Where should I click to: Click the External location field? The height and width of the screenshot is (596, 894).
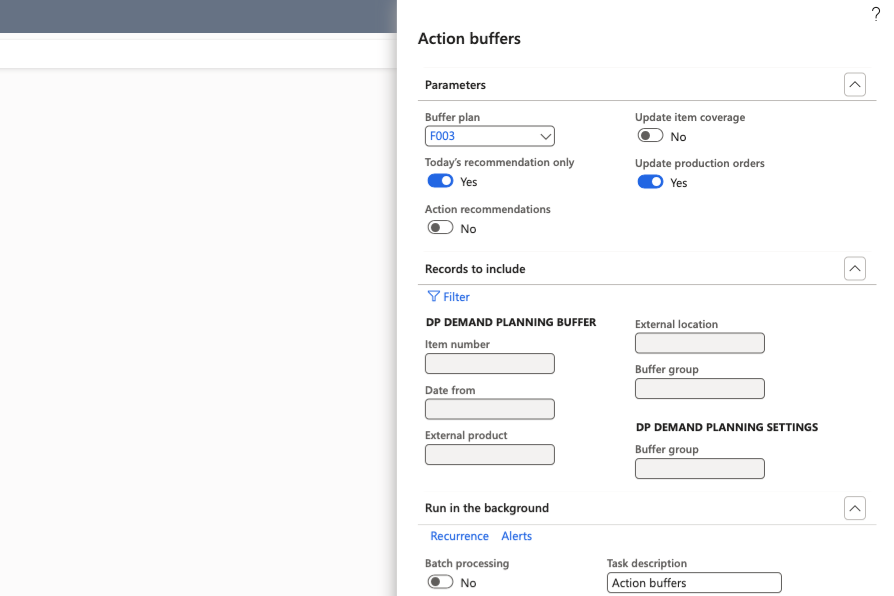click(700, 343)
